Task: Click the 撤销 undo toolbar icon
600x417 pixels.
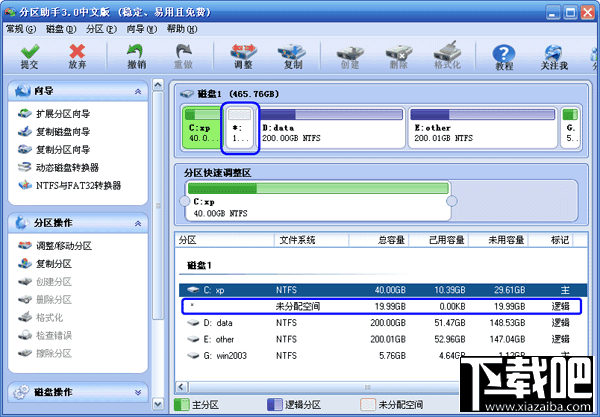Action: [136, 52]
